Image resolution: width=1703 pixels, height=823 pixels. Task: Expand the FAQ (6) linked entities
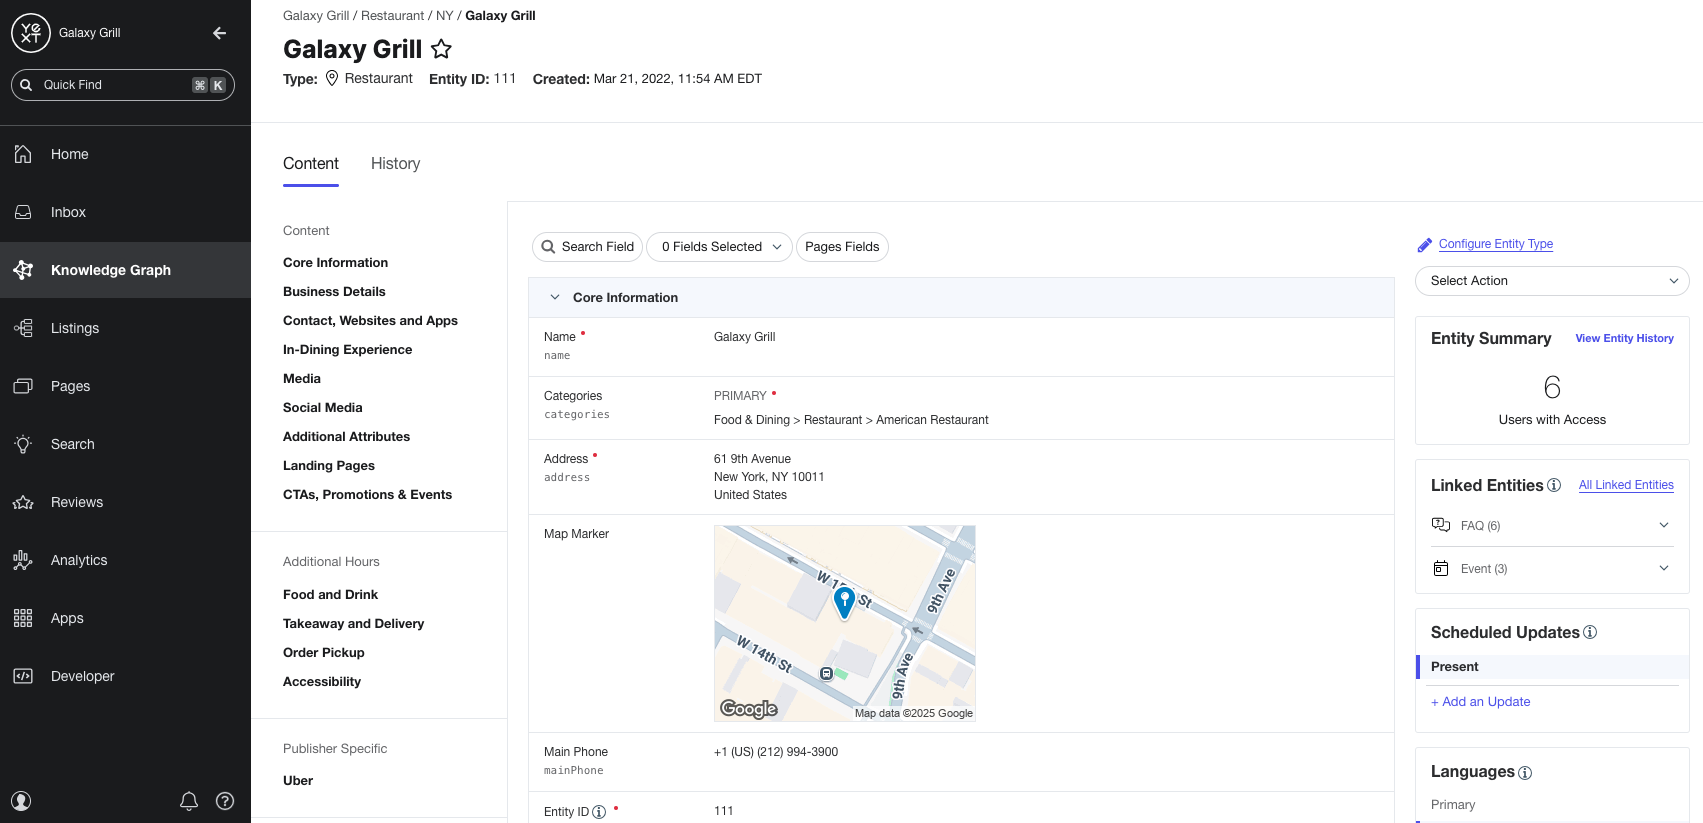(1552, 525)
